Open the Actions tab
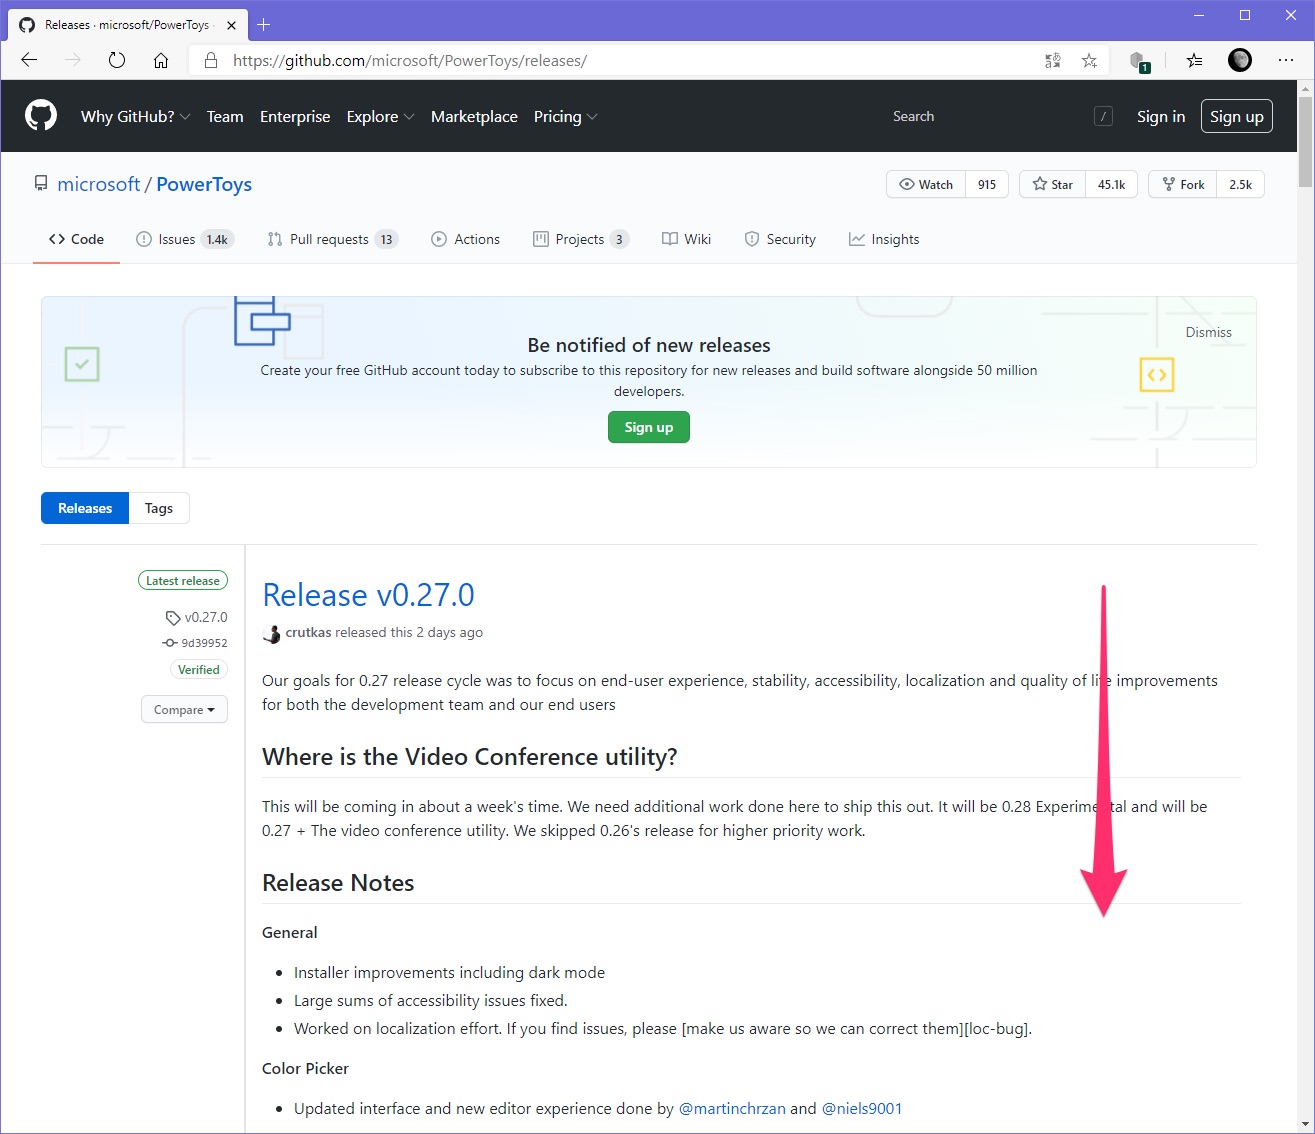 point(465,239)
